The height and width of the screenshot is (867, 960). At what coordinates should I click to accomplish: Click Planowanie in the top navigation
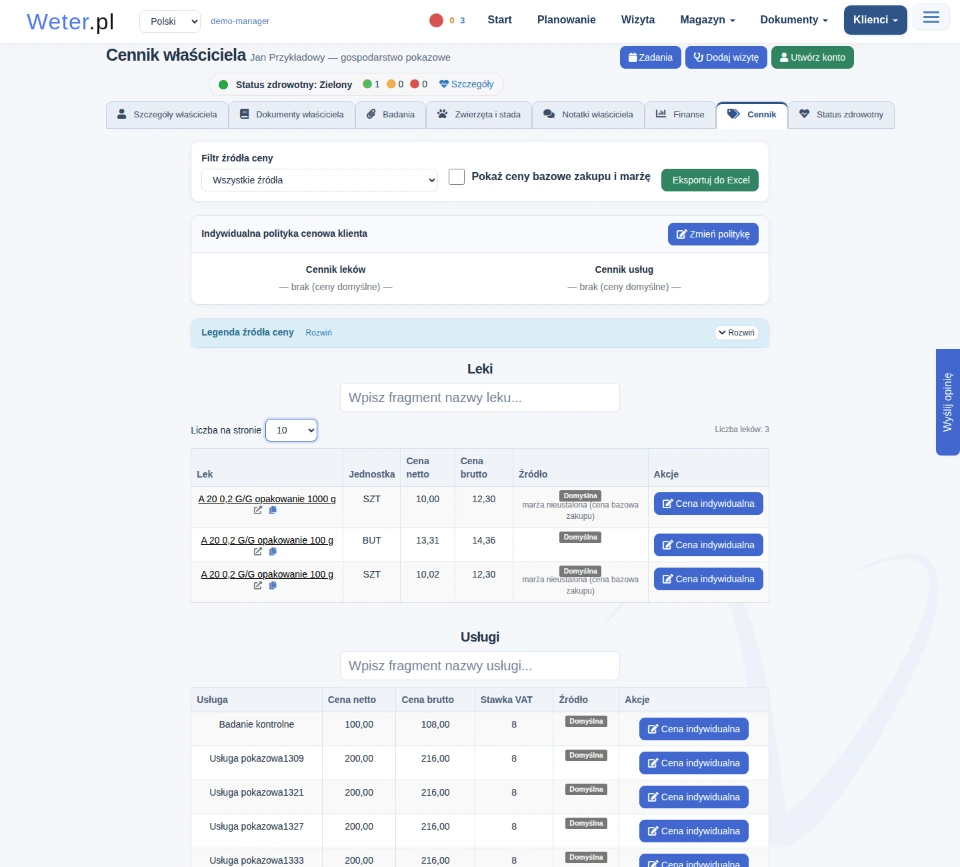coord(566,20)
